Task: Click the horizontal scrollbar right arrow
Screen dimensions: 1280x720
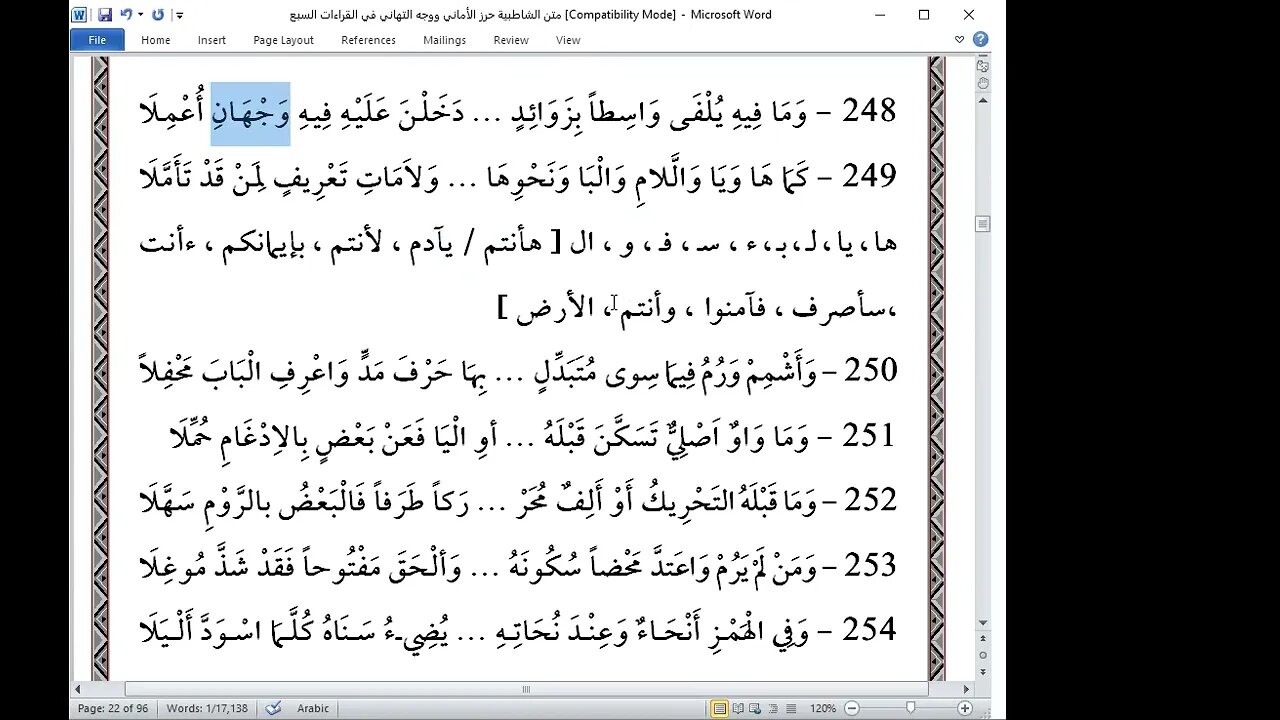Action: tap(966, 689)
